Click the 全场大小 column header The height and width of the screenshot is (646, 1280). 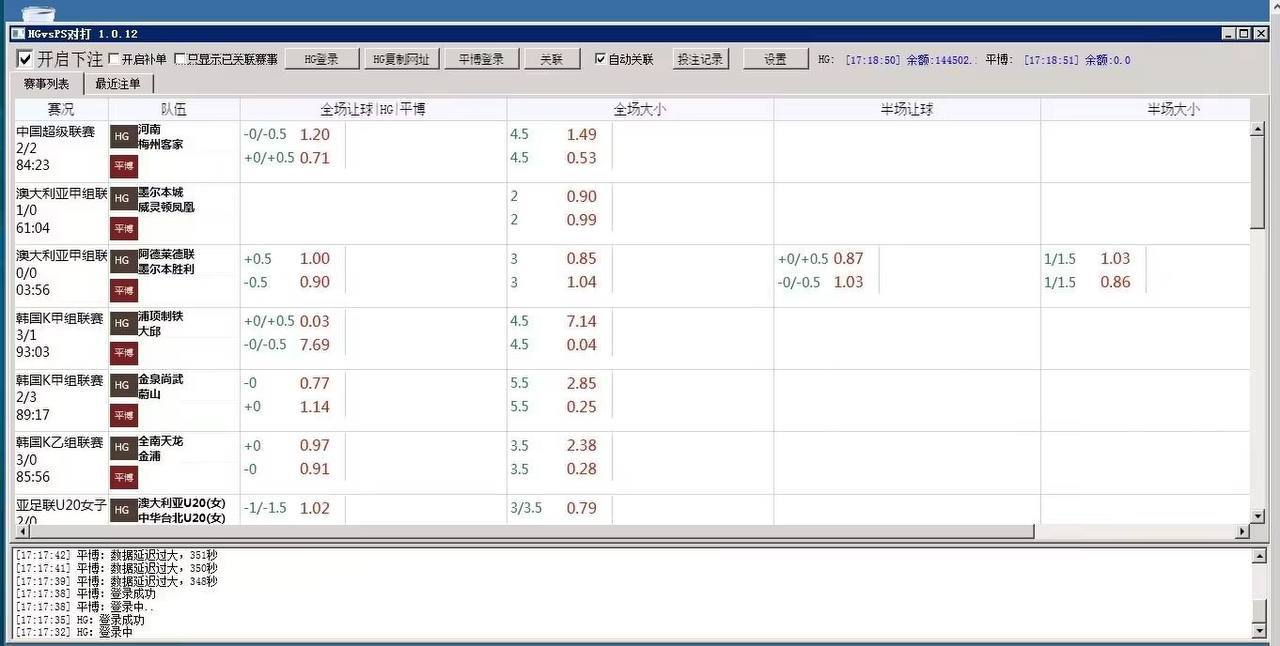[x=639, y=109]
